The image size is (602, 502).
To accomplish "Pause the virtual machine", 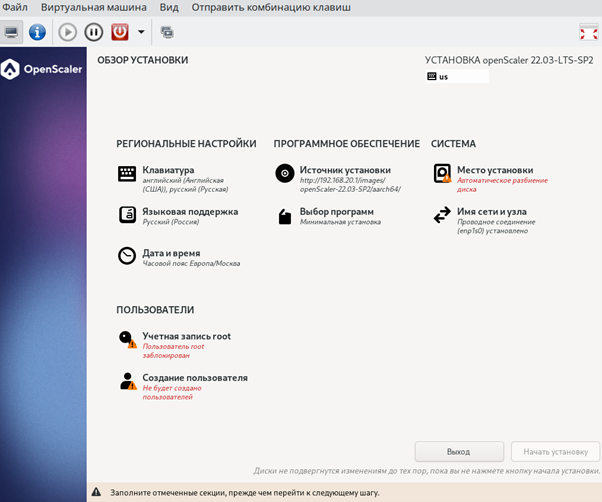I will click(94, 32).
